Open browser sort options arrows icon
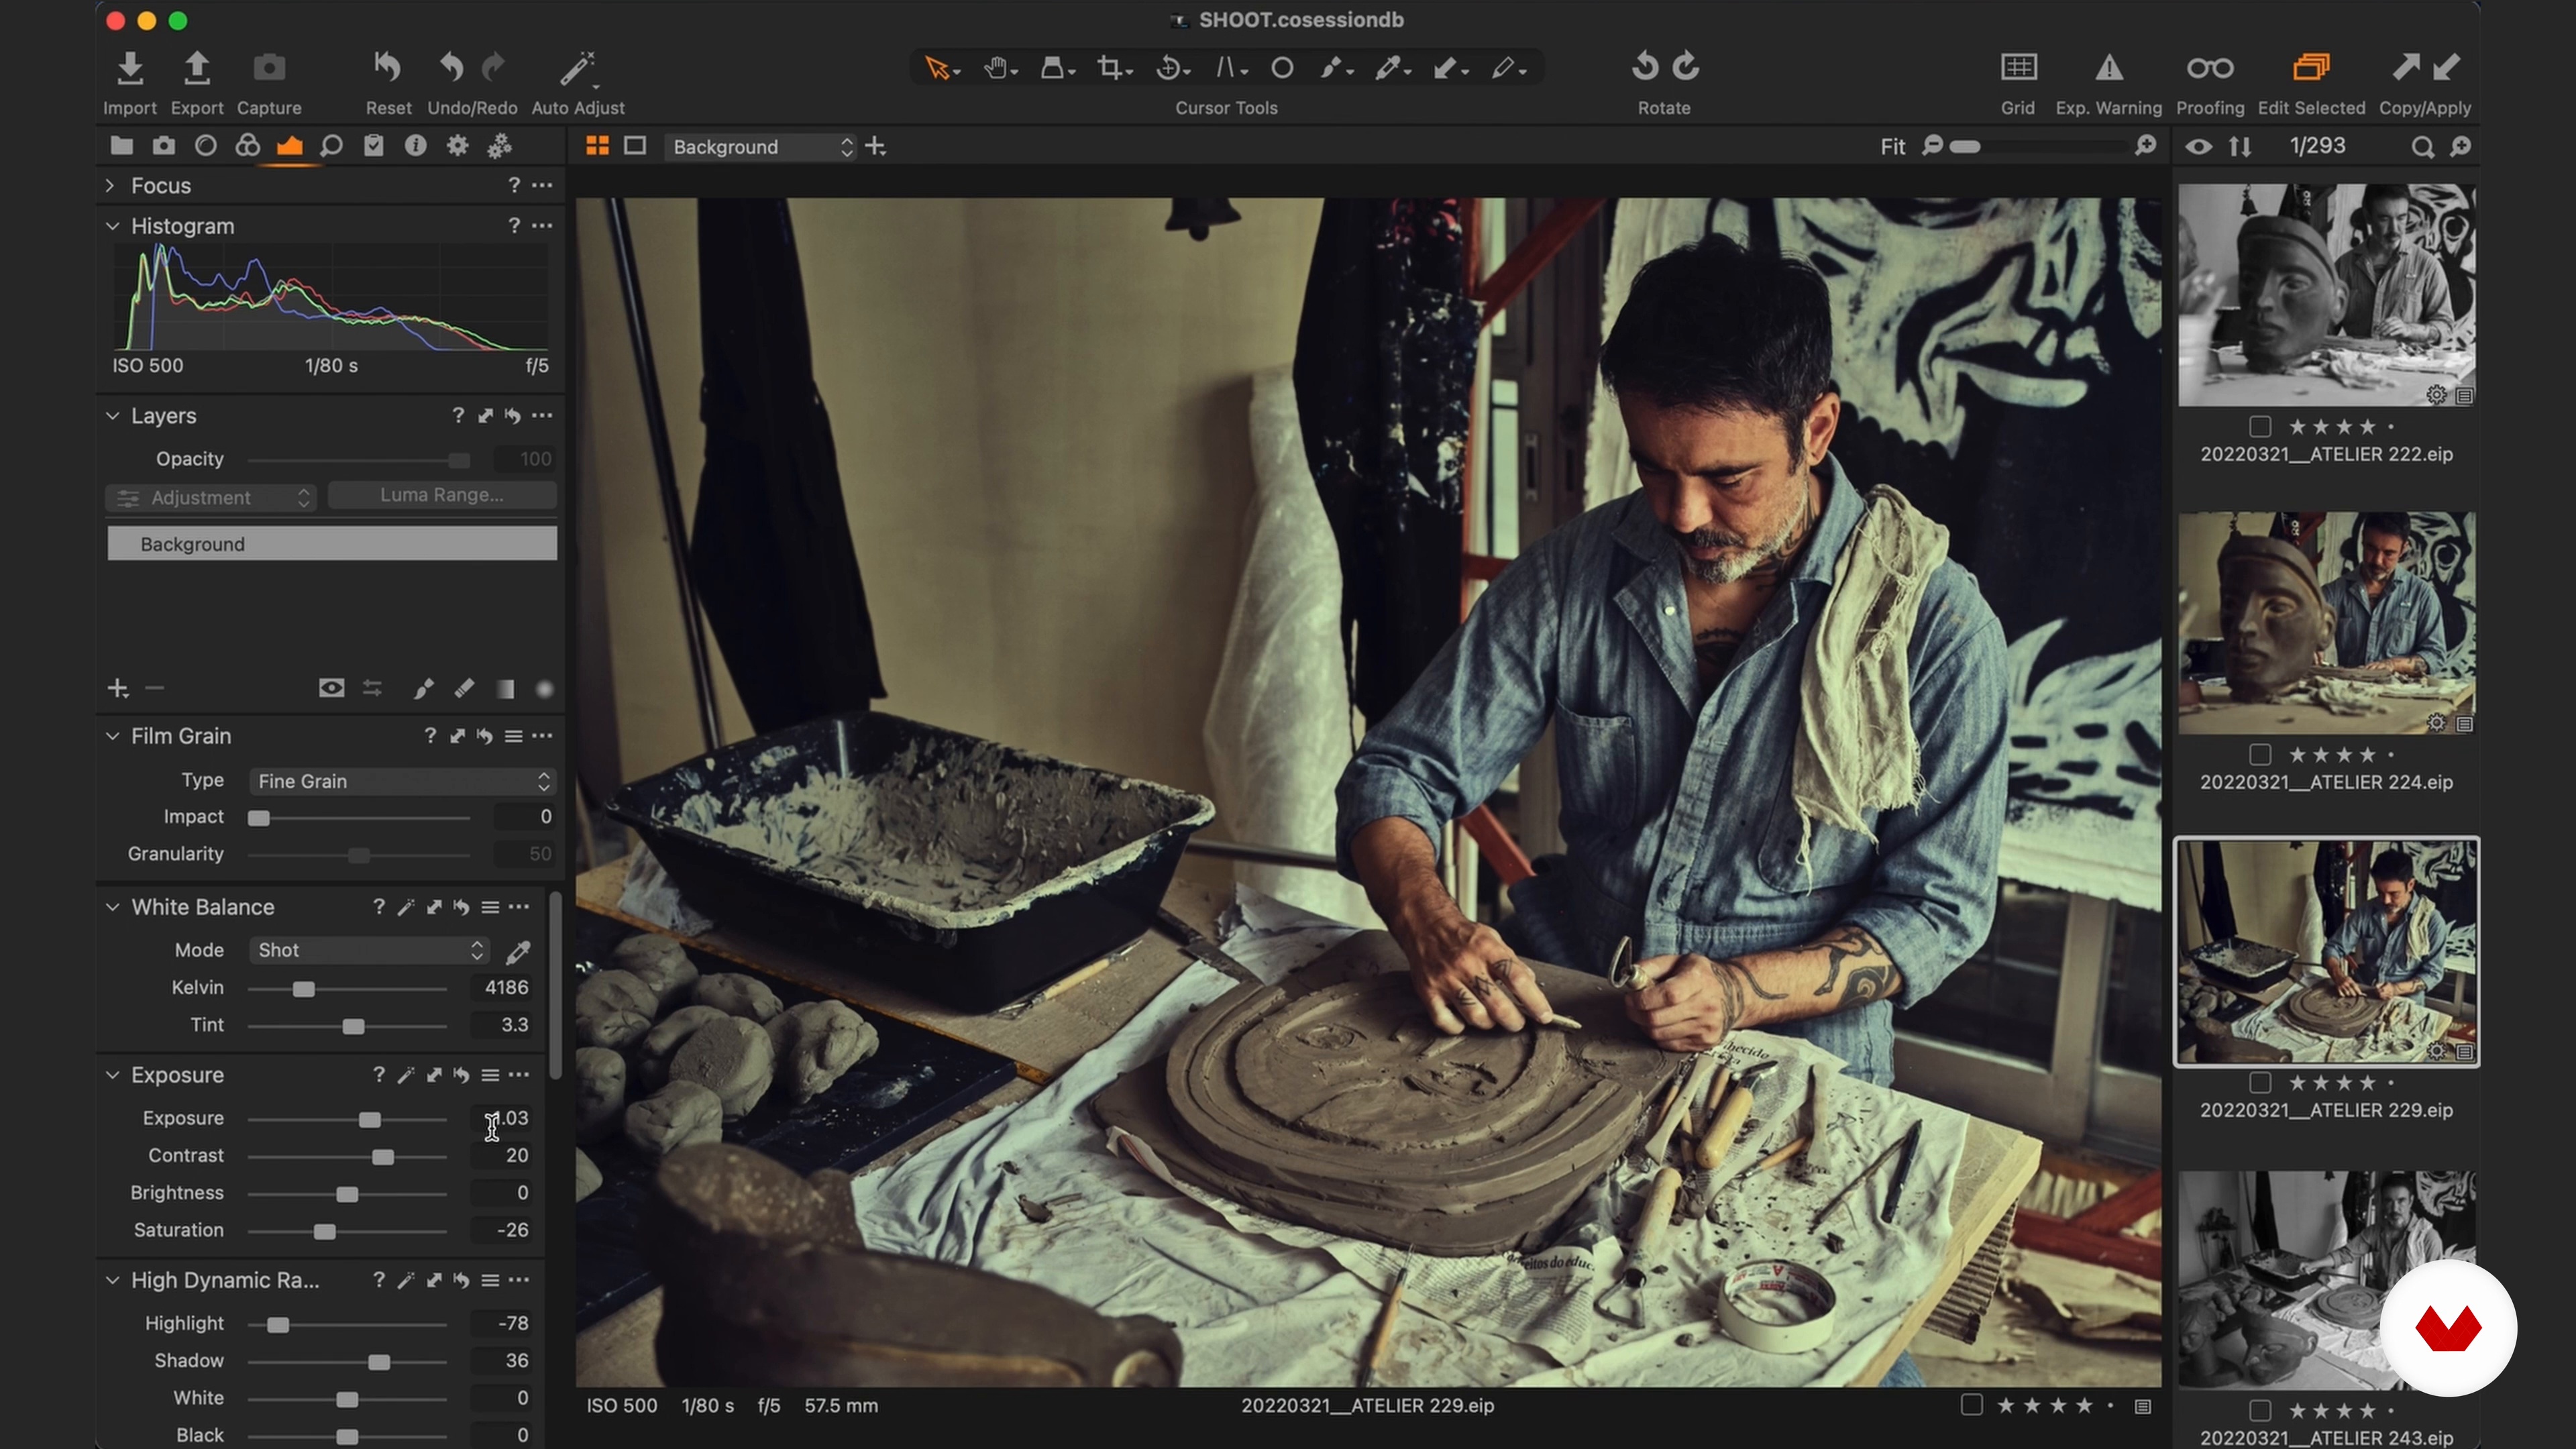The image size is (2576, 1449). click(2240, 147)
